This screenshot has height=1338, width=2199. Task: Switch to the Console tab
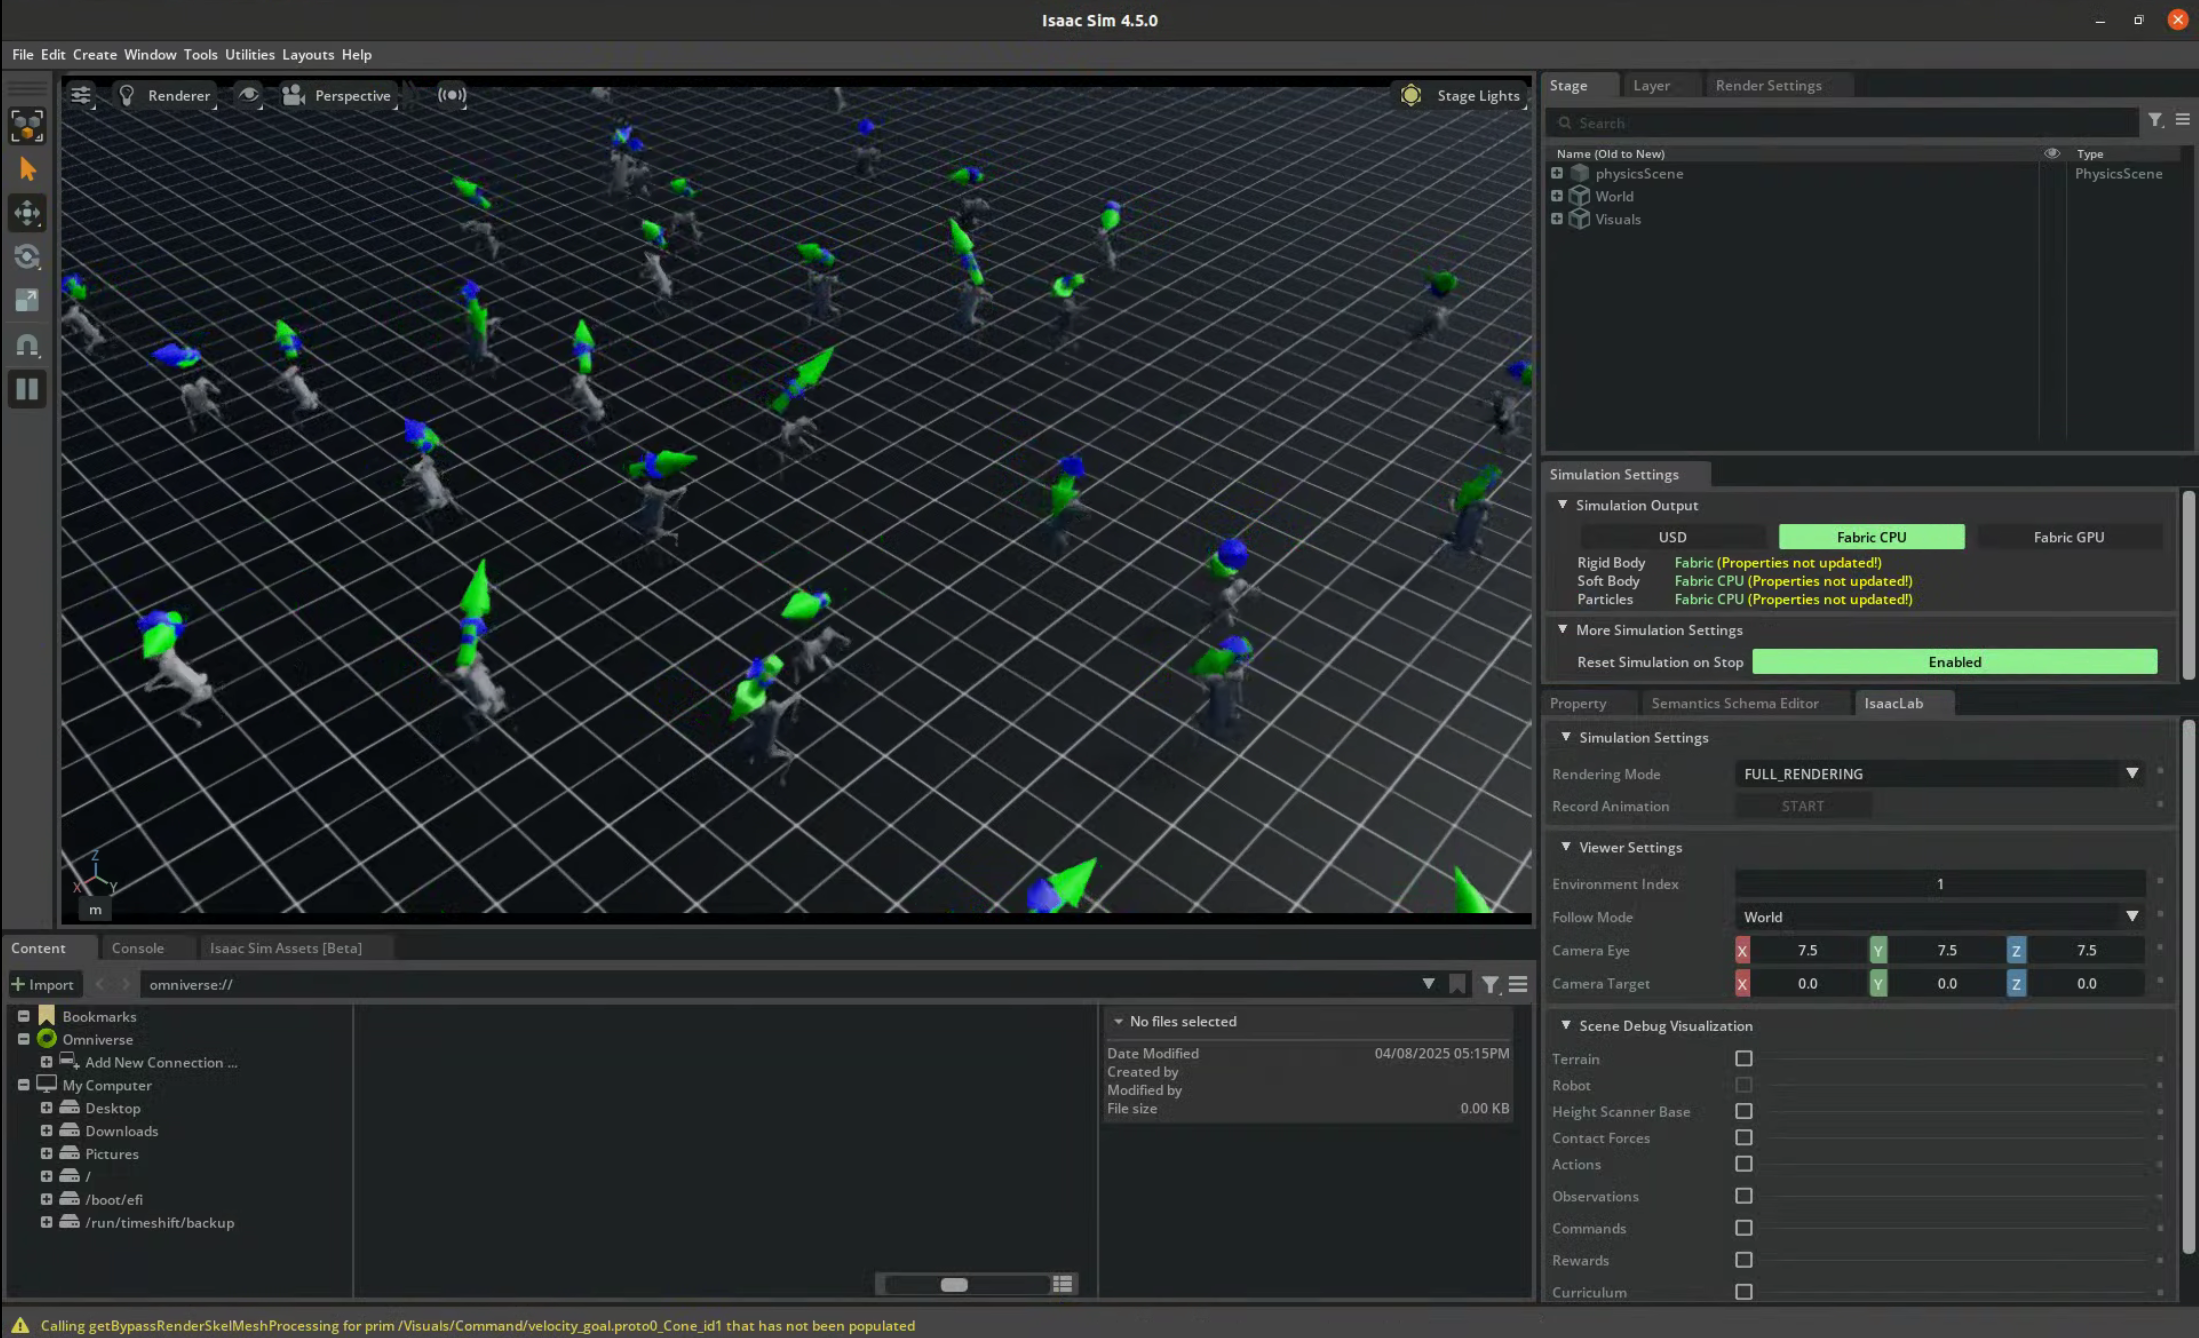pyautogui.click(x=138, y=948)
